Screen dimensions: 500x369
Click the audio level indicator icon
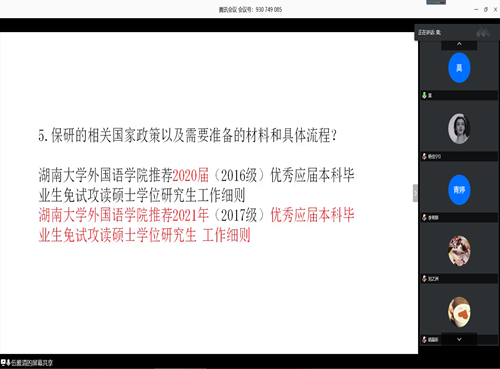483,32
